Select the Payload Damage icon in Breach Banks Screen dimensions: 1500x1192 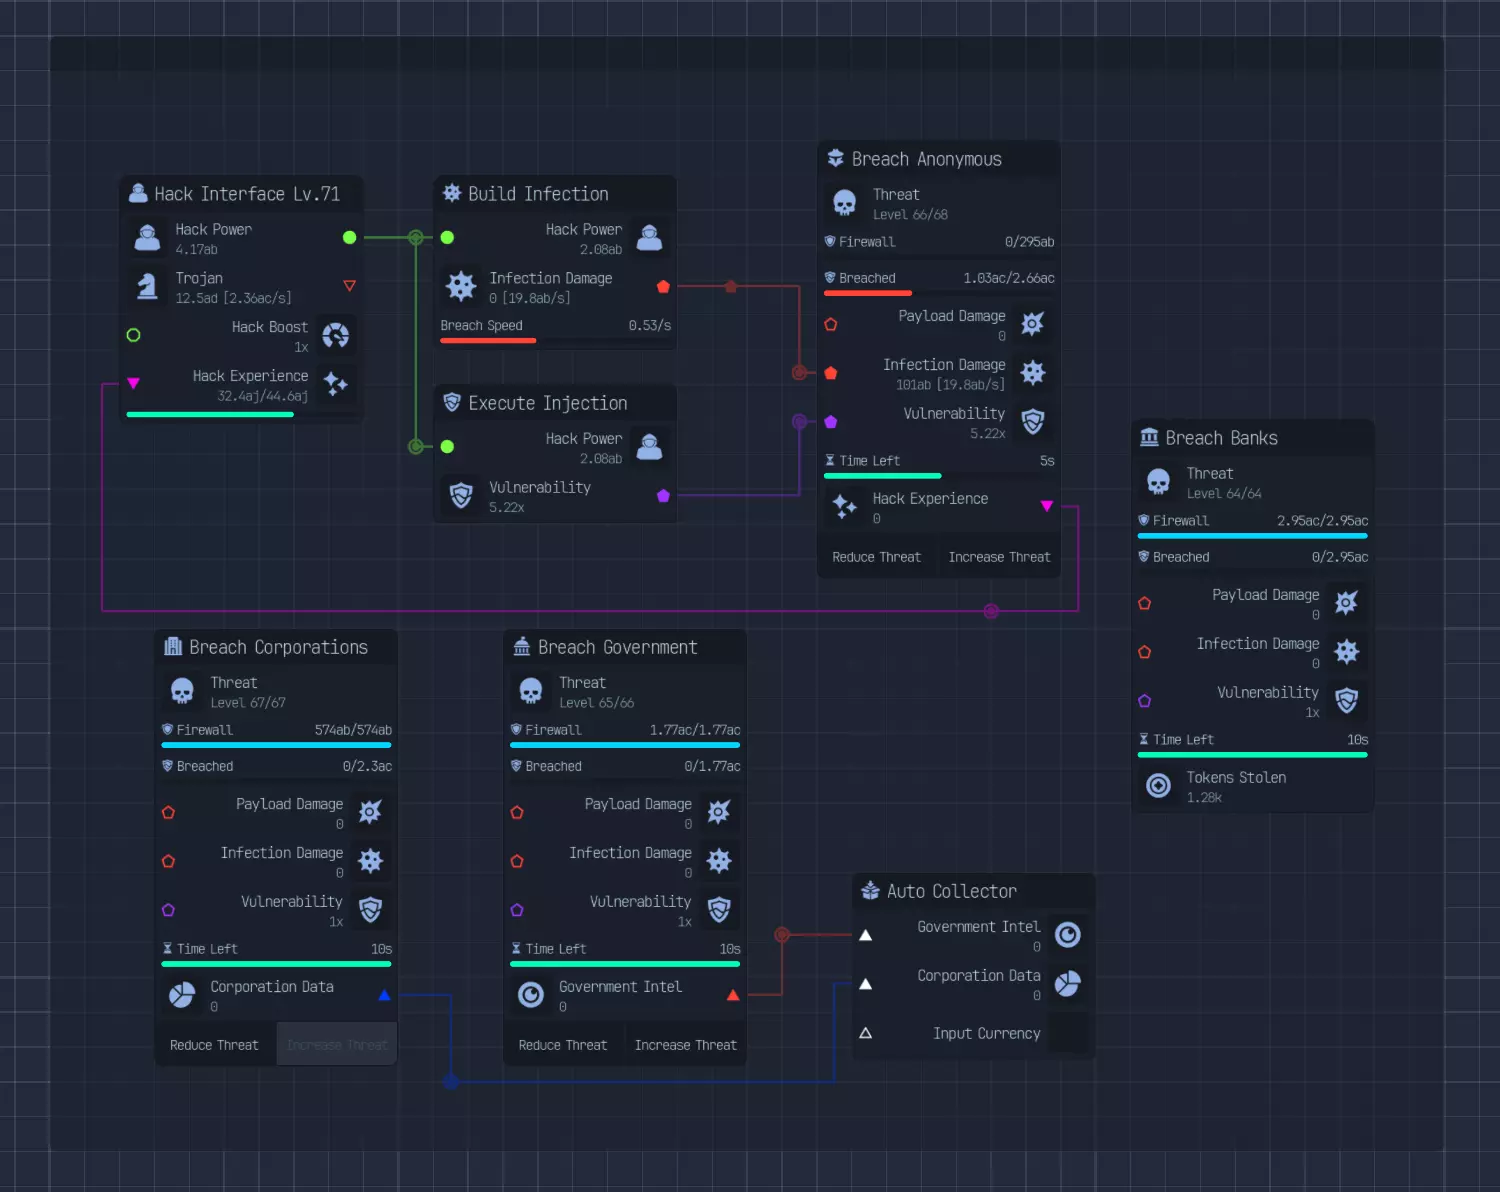1347,603
